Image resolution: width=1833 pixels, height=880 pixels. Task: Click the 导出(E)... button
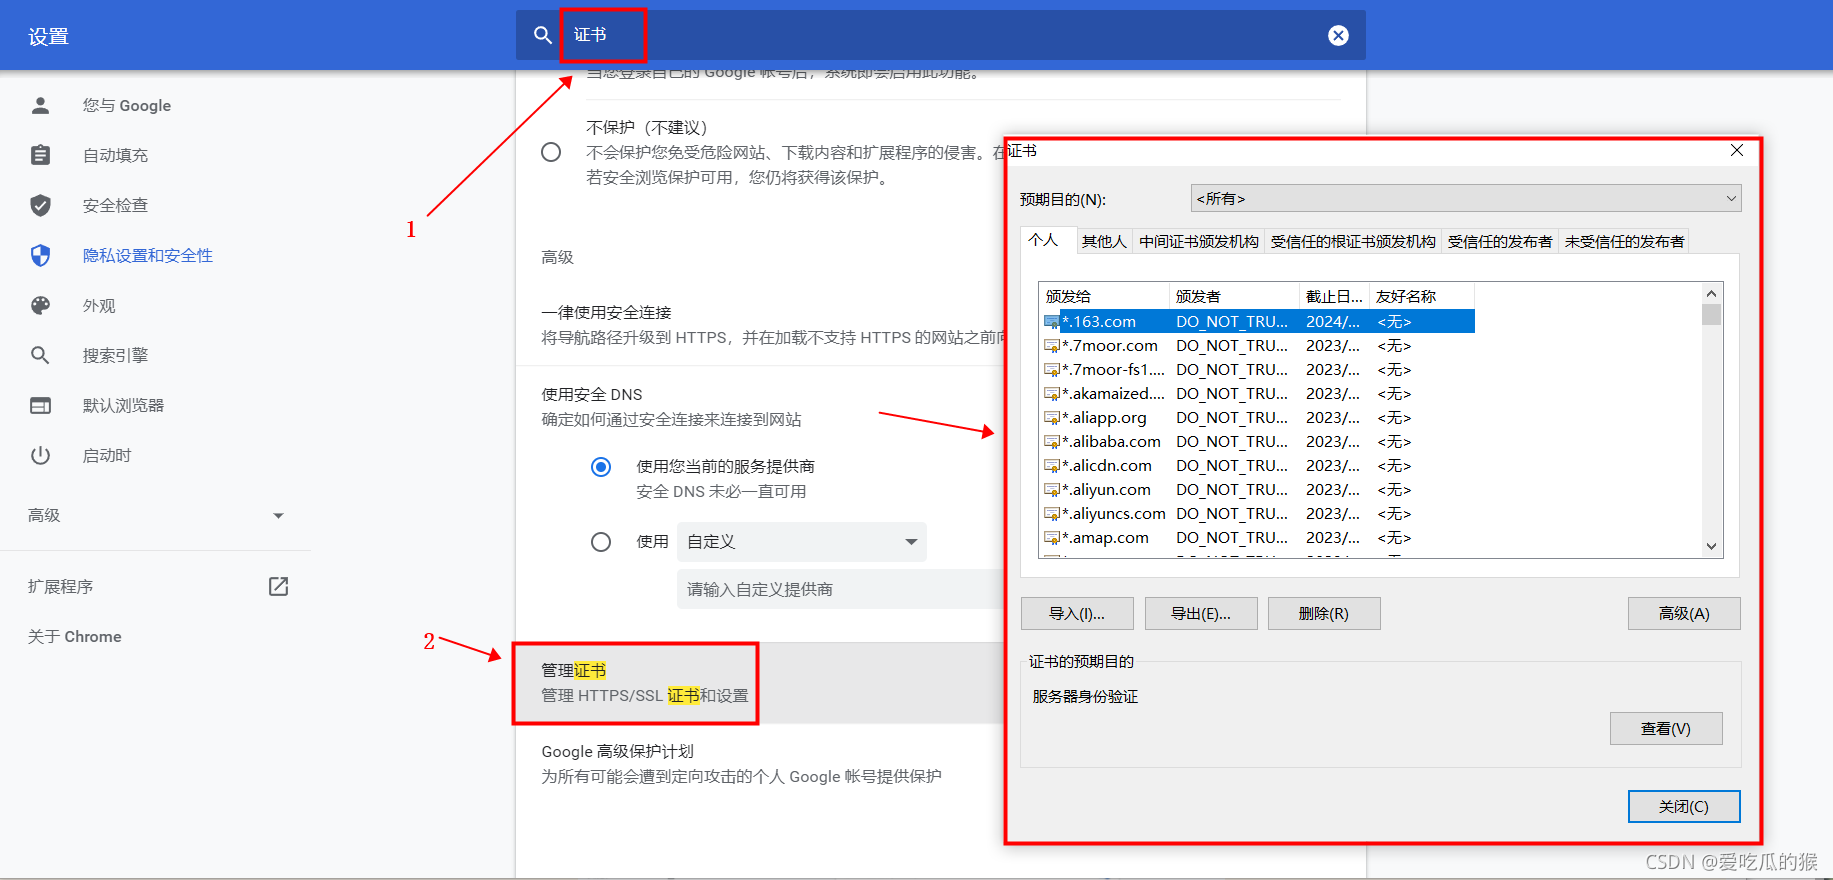tap(1201, 613)
